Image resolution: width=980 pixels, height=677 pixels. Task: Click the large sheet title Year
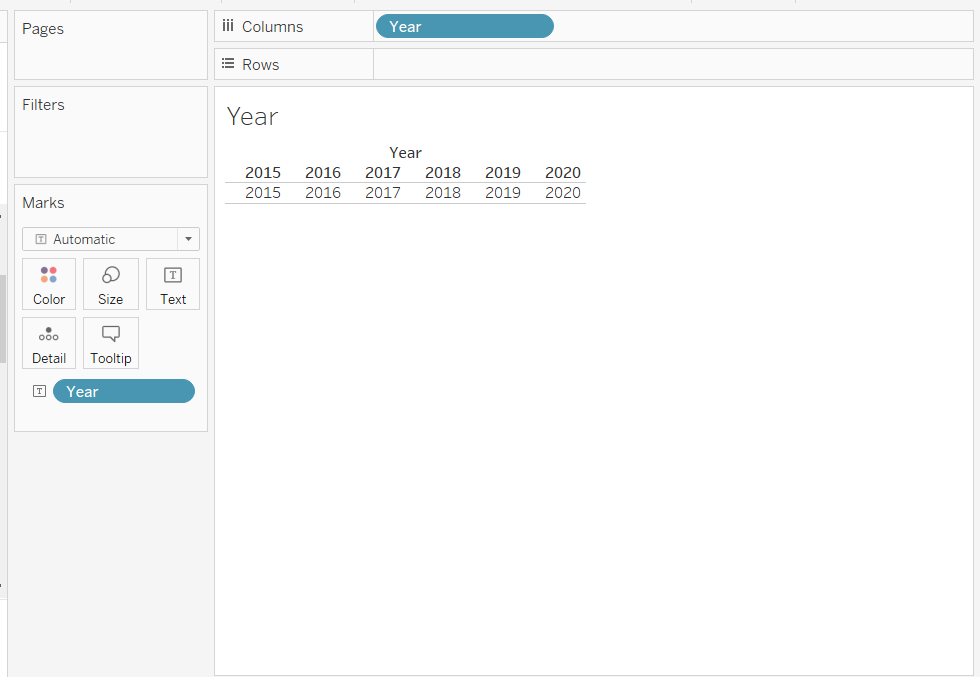[252, 117]
